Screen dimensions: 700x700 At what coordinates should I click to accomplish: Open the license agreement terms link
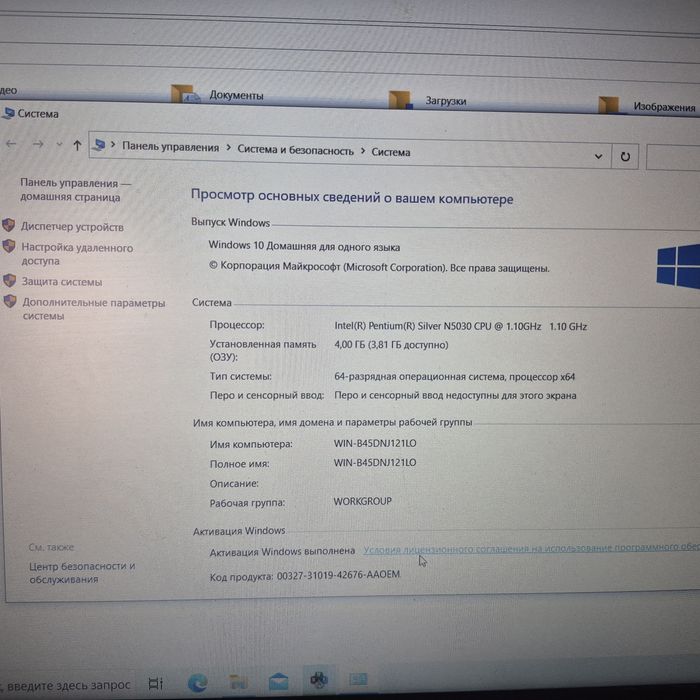point(531,549)
